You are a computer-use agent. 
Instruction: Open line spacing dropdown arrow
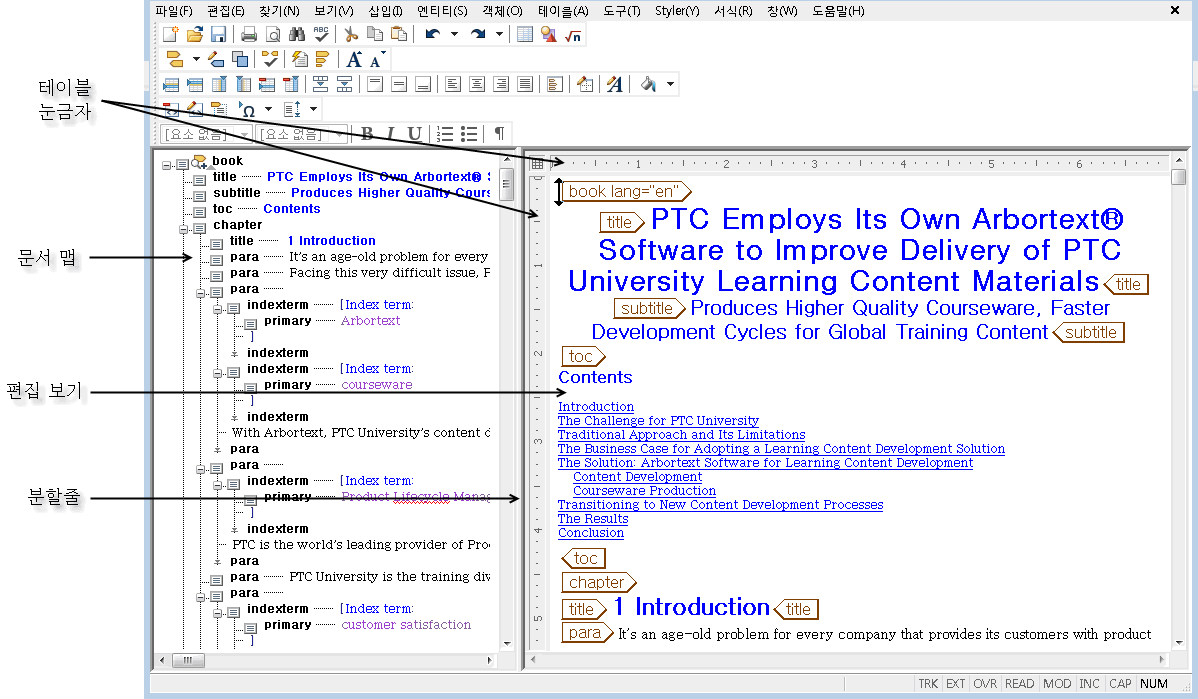[313, 109]
